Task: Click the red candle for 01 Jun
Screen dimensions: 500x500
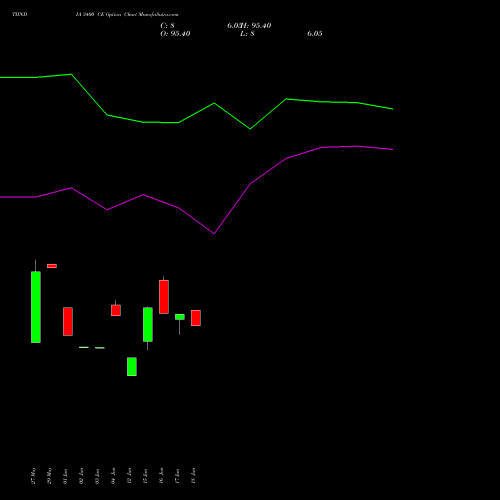Action: click(x=68, y=321)
